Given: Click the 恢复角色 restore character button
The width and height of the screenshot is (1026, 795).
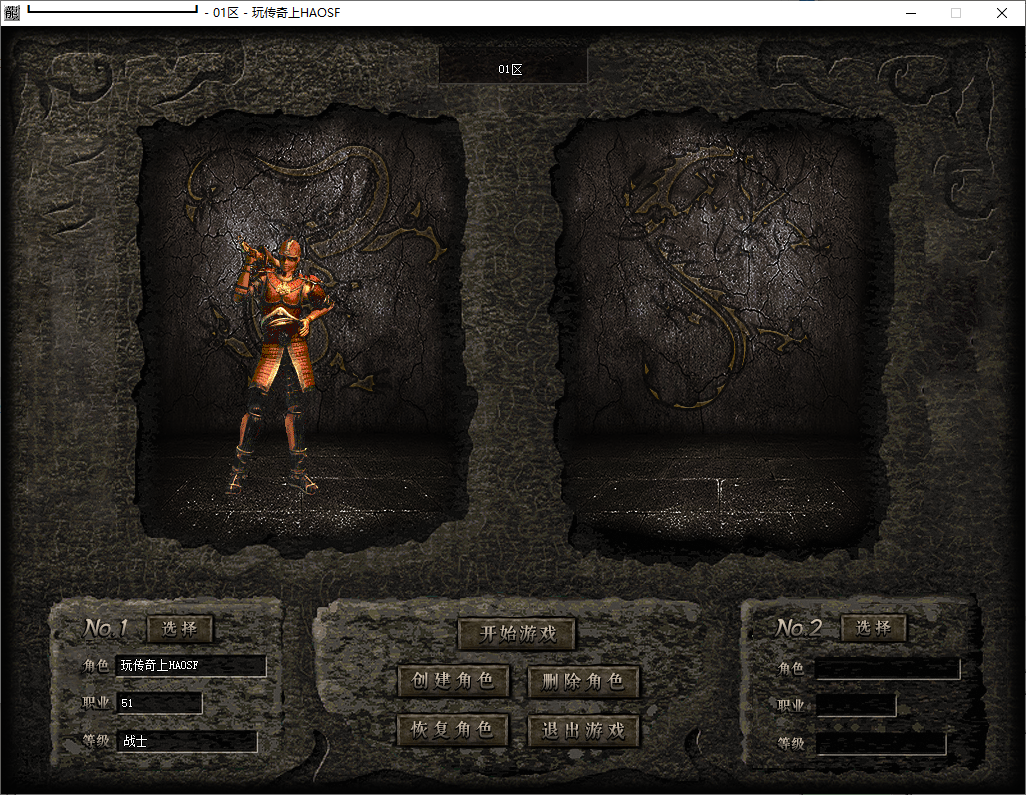Looking at the screenshot, I should [x=452, y=730].
